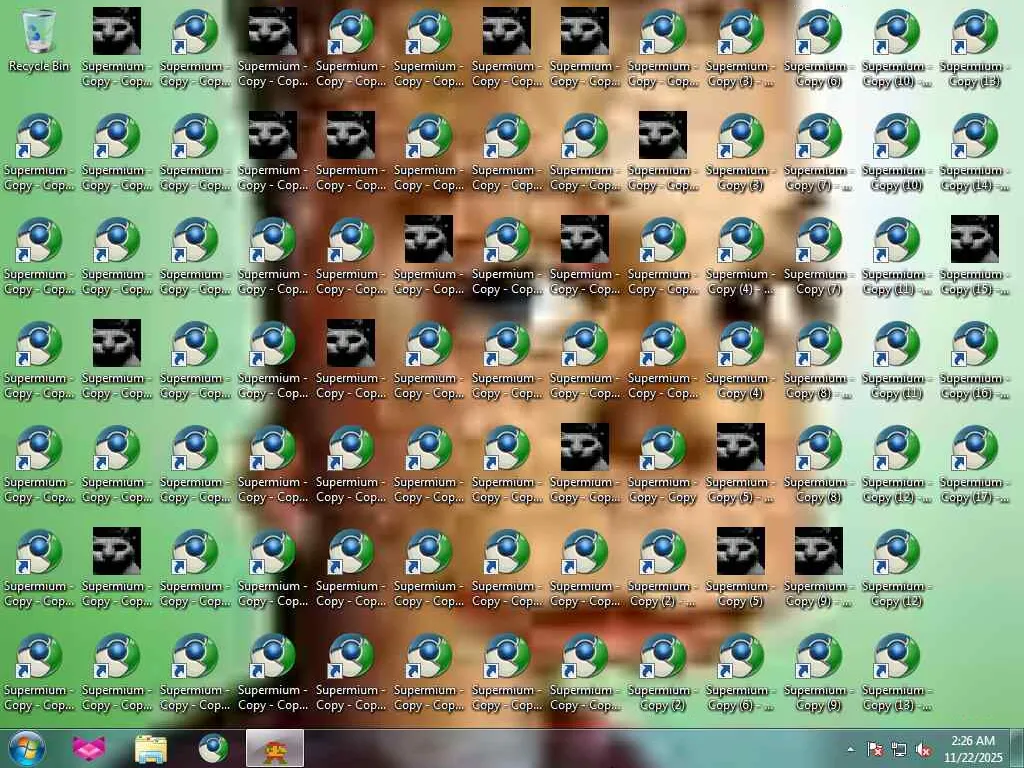The width and height of the screenshot is (1024, 768).
Task: Open the Recycle Bin desktop icon
Action: (39, 40)
